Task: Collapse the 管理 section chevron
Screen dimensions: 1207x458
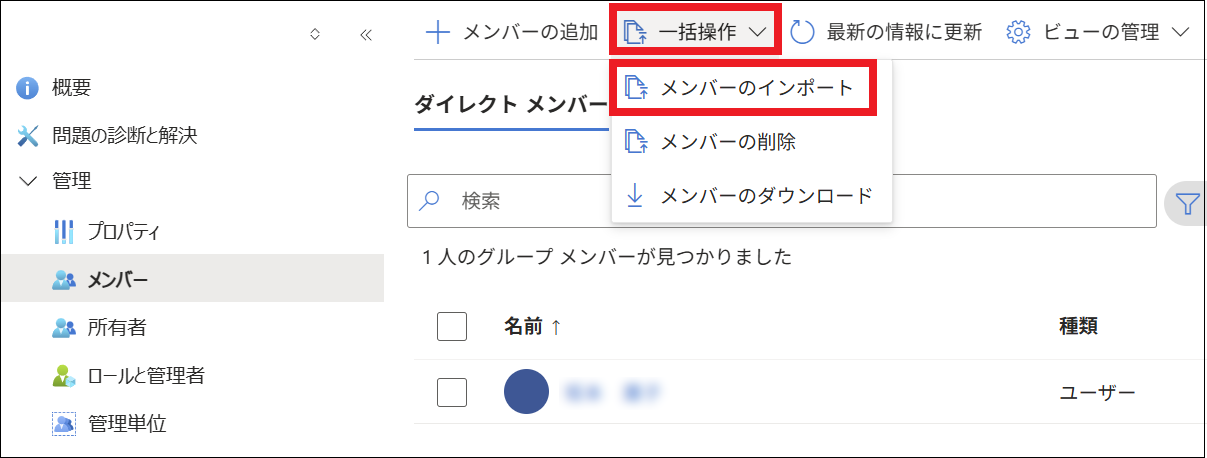Action: tap(28, 182)
